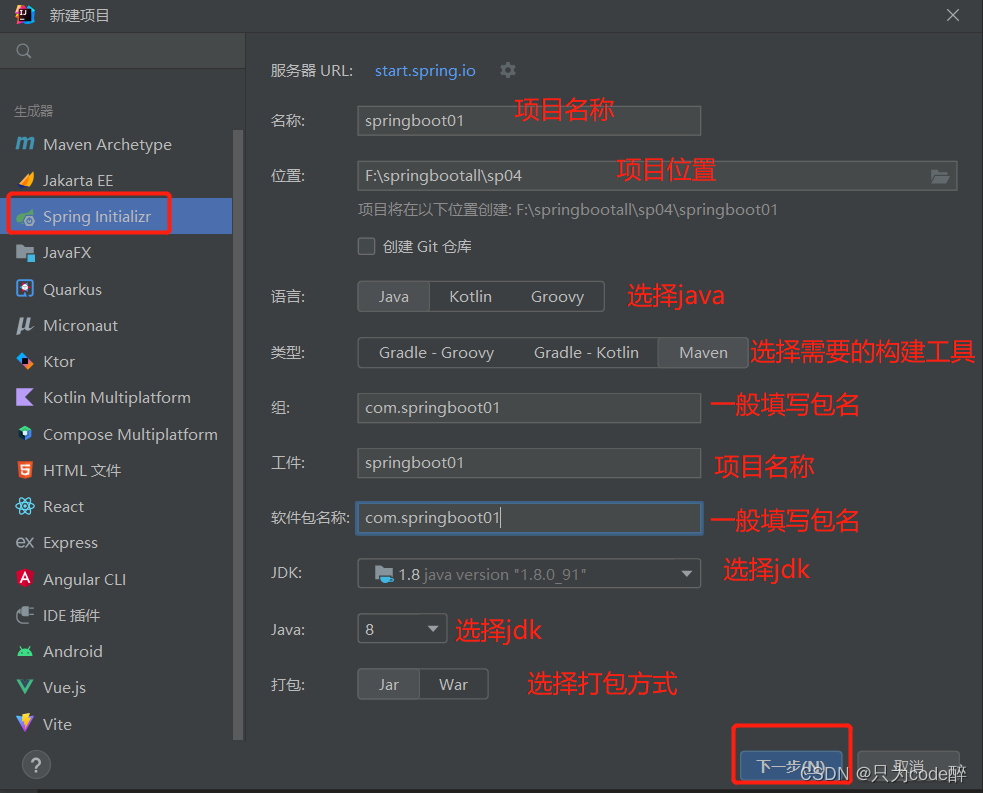Click the HTML5 file icon

pyautogui.click(x=25, y=470)
